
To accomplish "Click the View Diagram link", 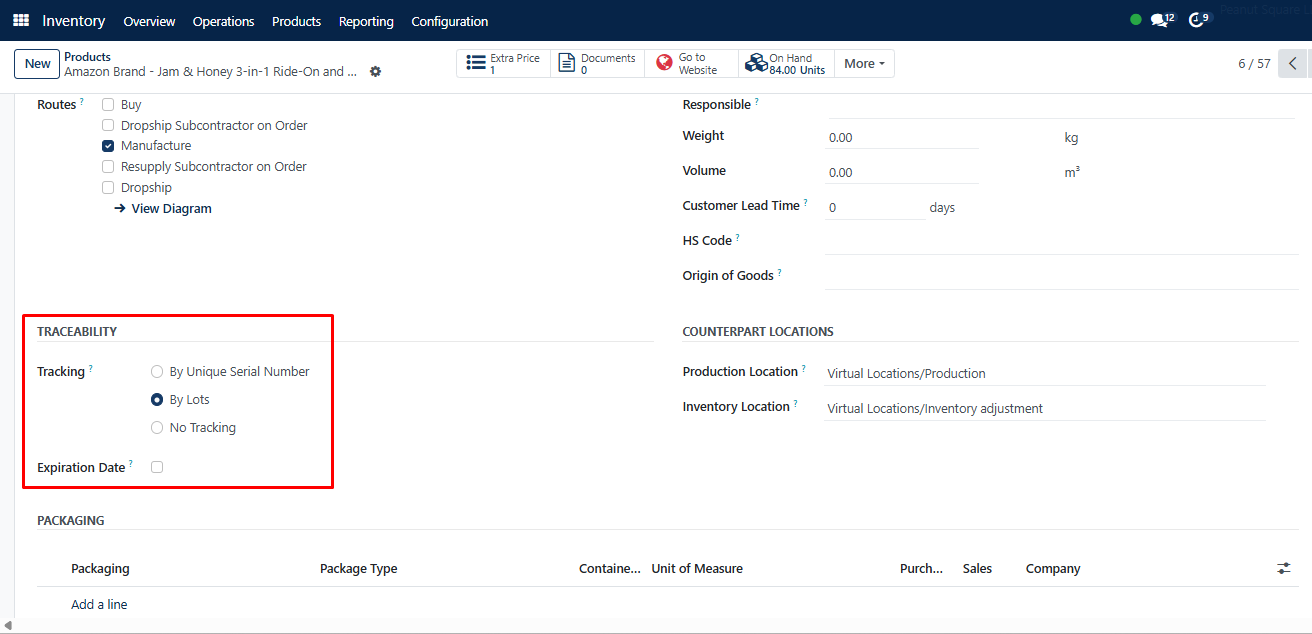I will (163, 208).
